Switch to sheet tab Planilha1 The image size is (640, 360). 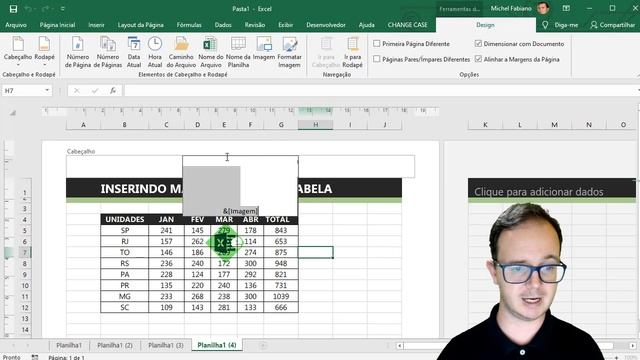click(69, 345)
